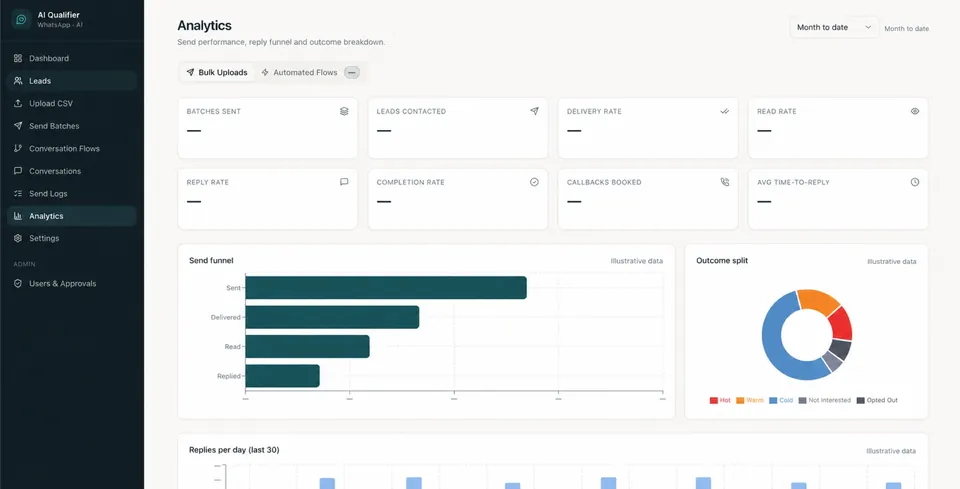This screenshot has height=489, width=960.
Task: Click the double-check icon on Delivery Rate
Action: coord(725,111)
